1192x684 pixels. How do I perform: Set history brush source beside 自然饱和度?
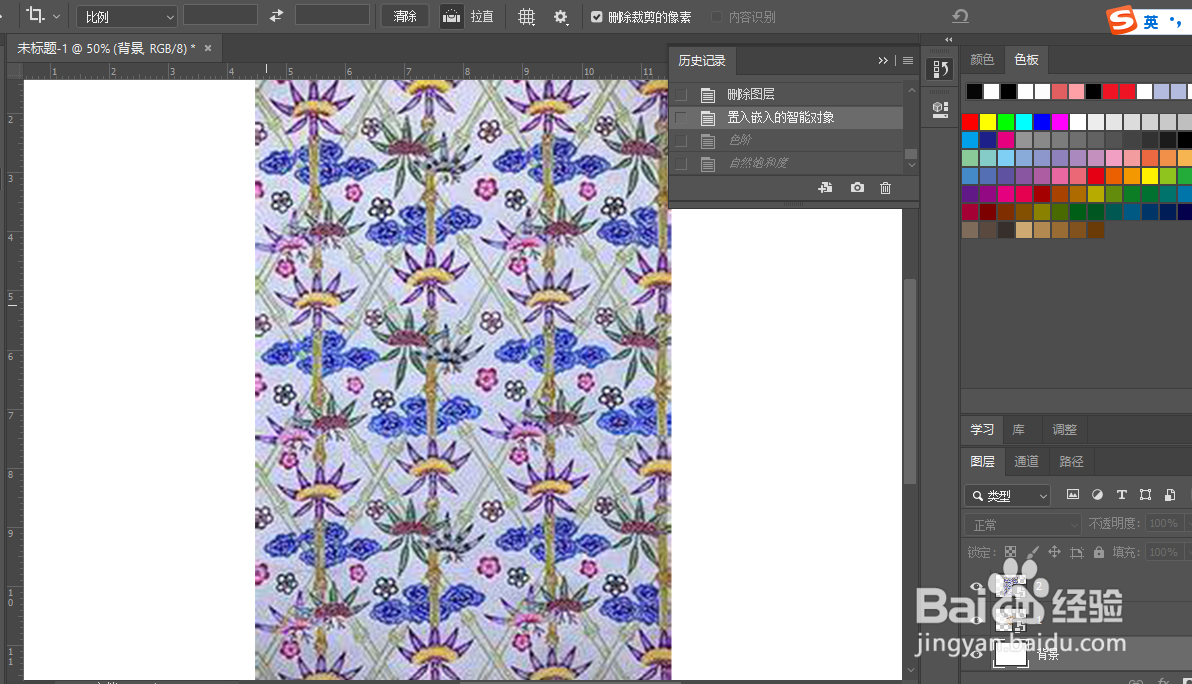point(681,163)
